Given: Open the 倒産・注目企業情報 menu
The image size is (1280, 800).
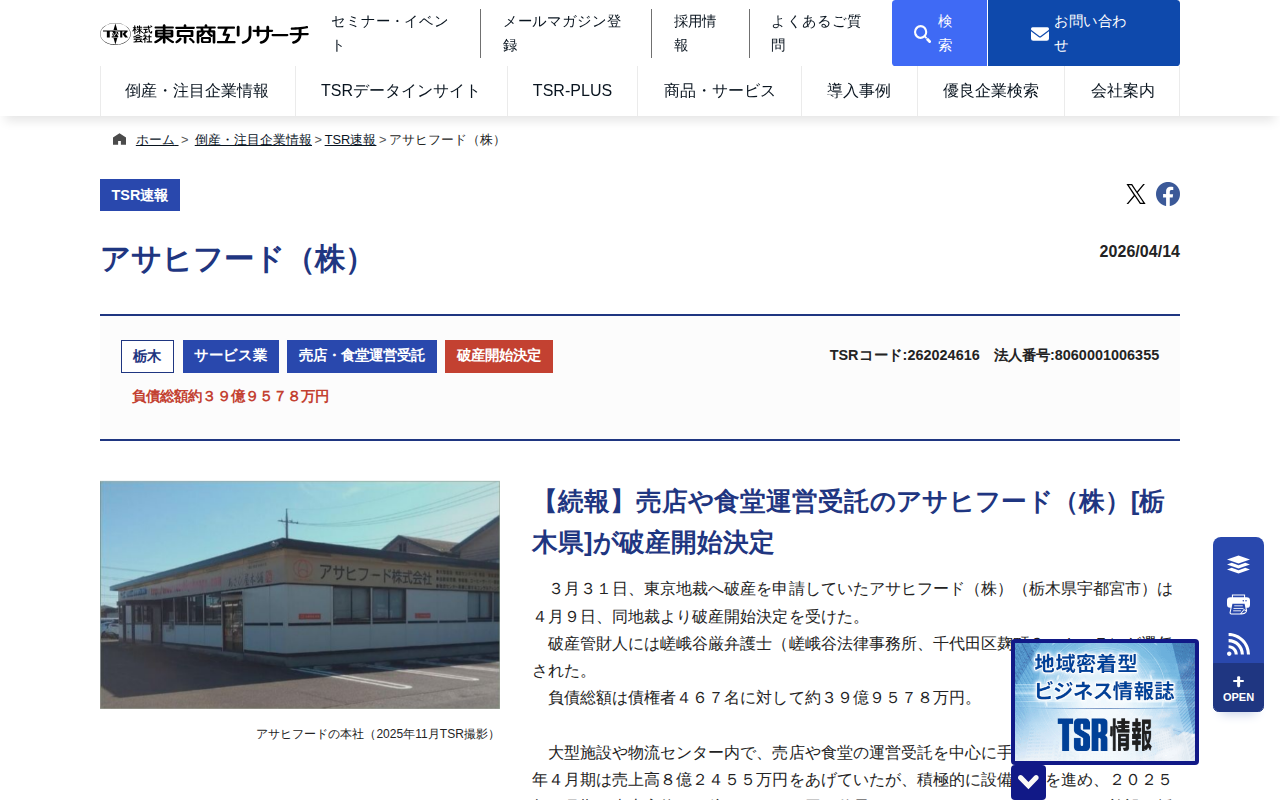Looking at the screenshot, I should (x=197, y=91).
